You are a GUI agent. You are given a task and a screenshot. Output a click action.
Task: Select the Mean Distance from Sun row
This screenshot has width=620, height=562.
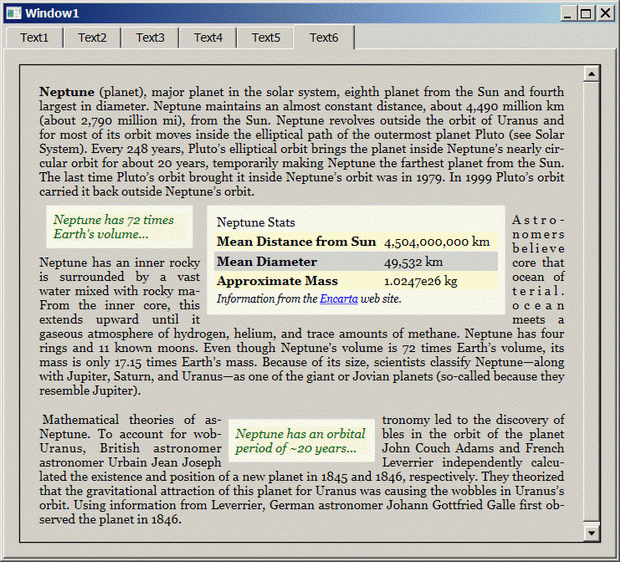coord(355,242)
